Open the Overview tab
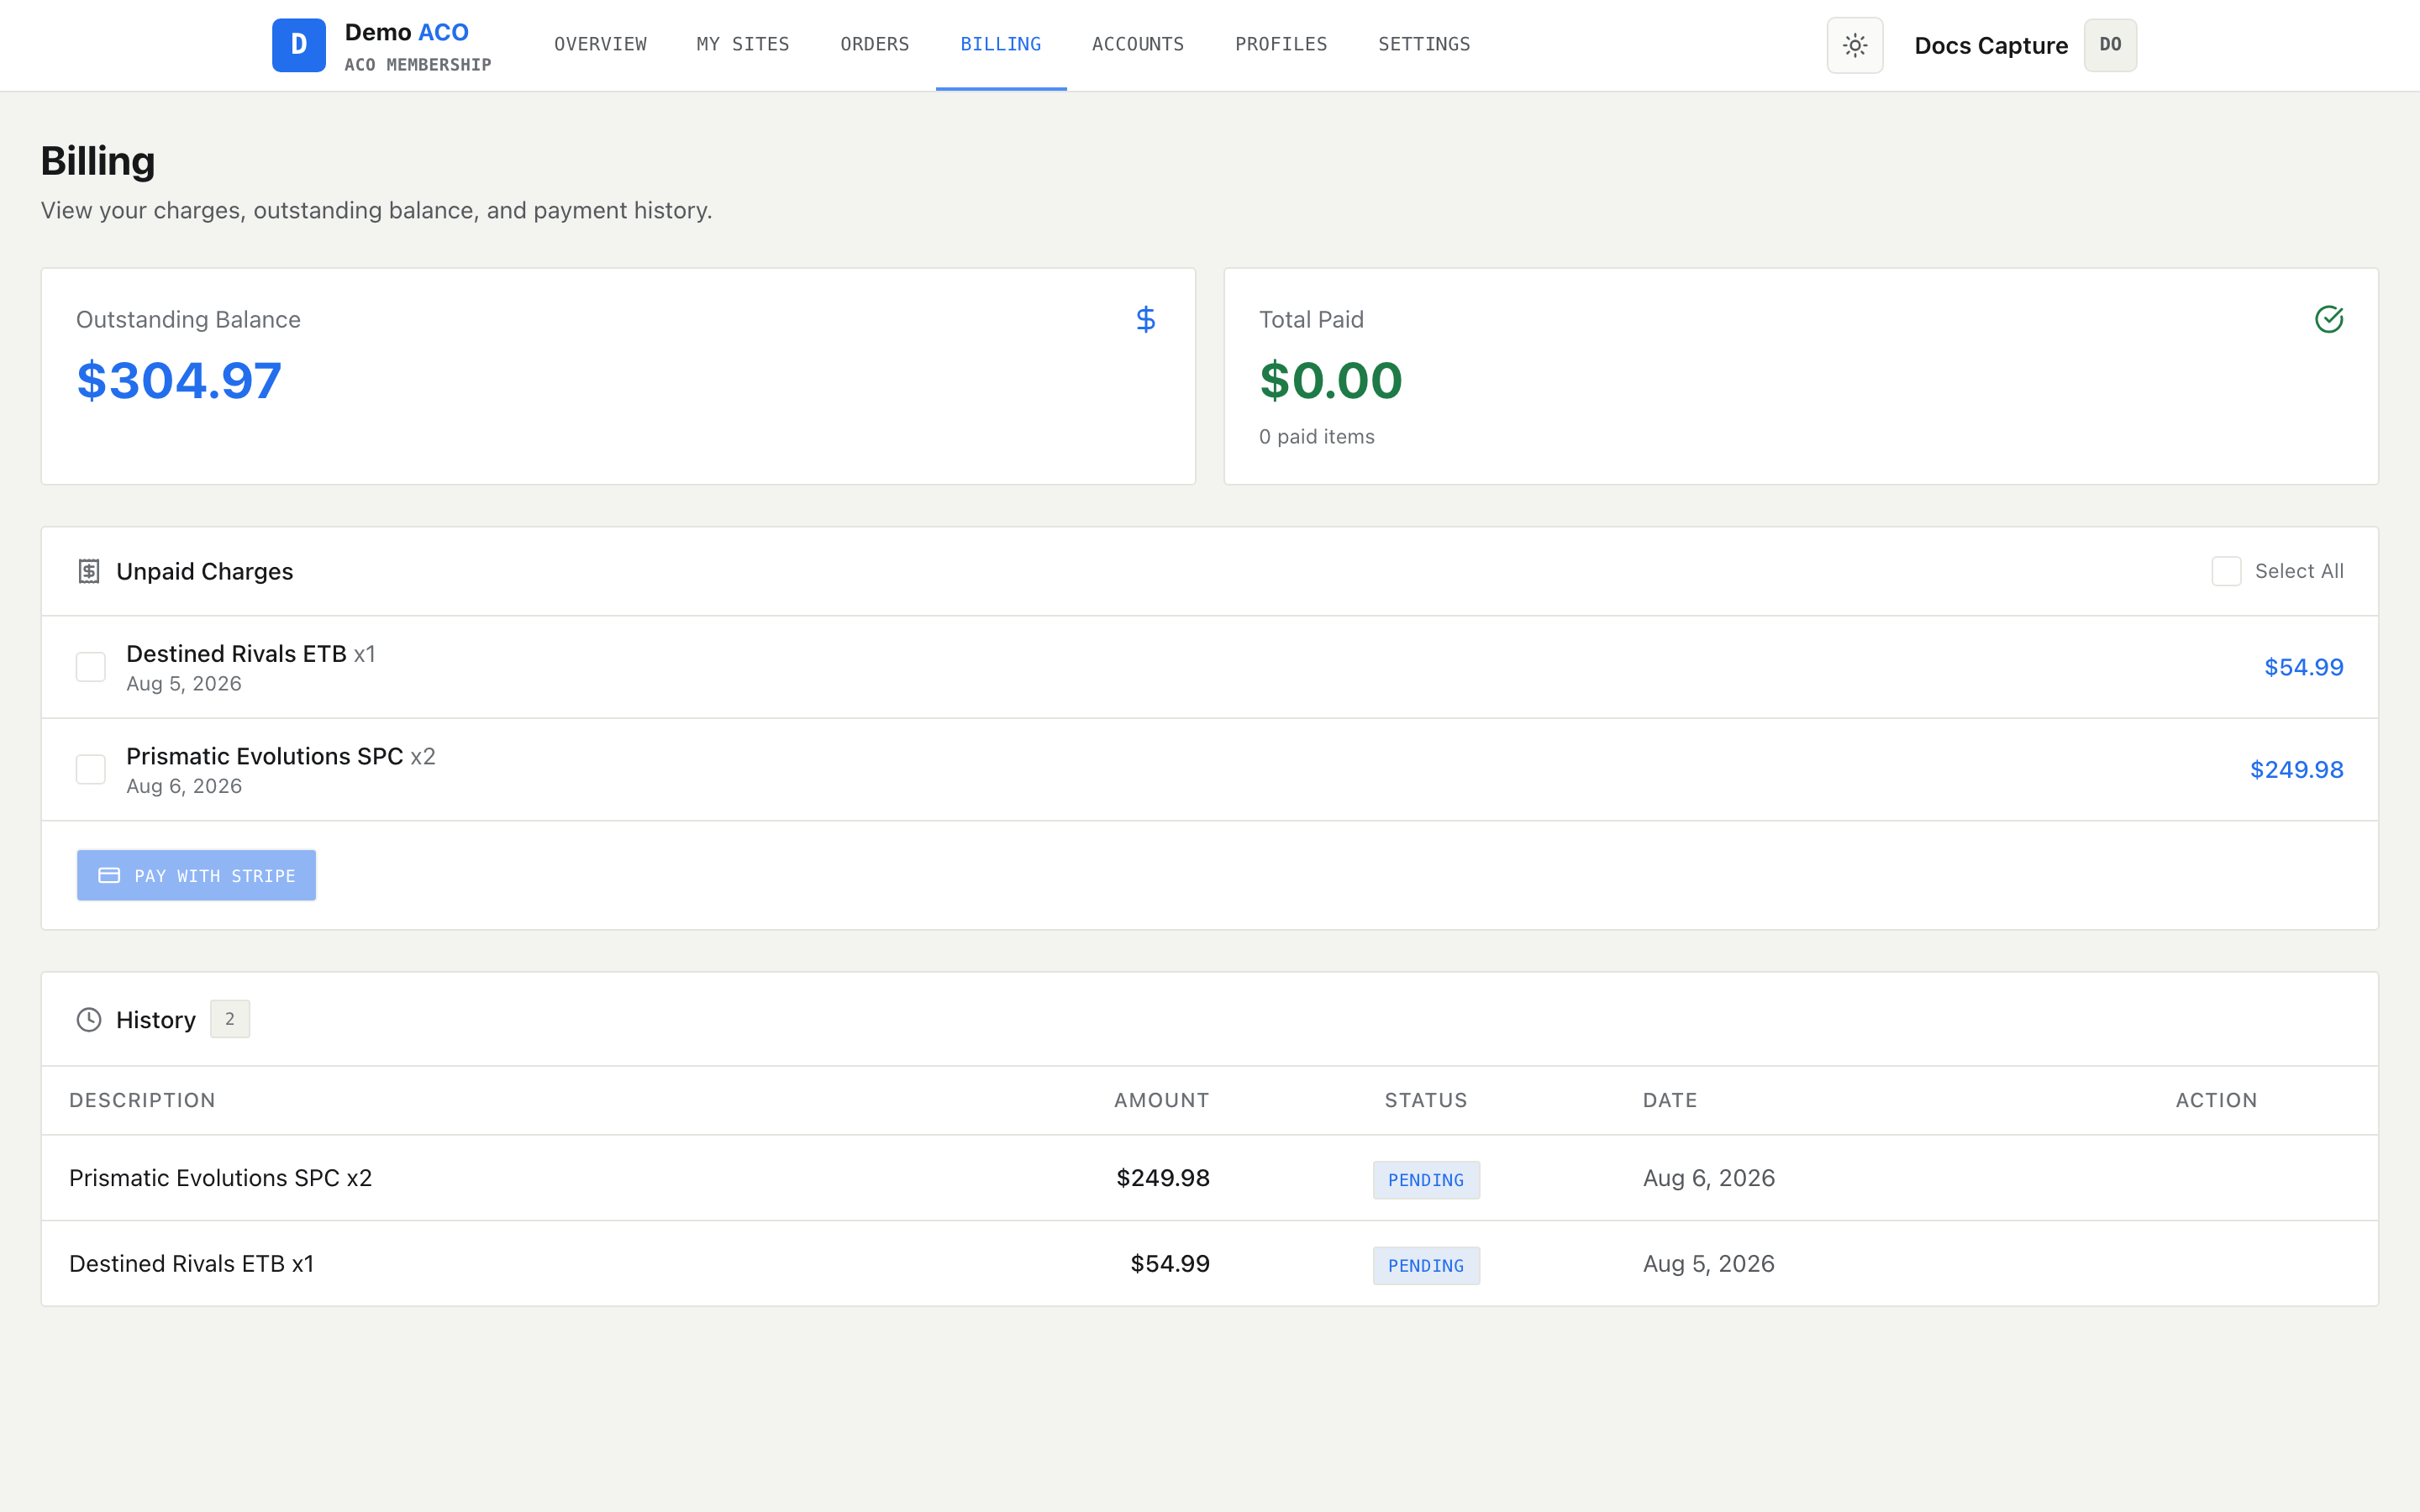 click(x=600, y=44)
